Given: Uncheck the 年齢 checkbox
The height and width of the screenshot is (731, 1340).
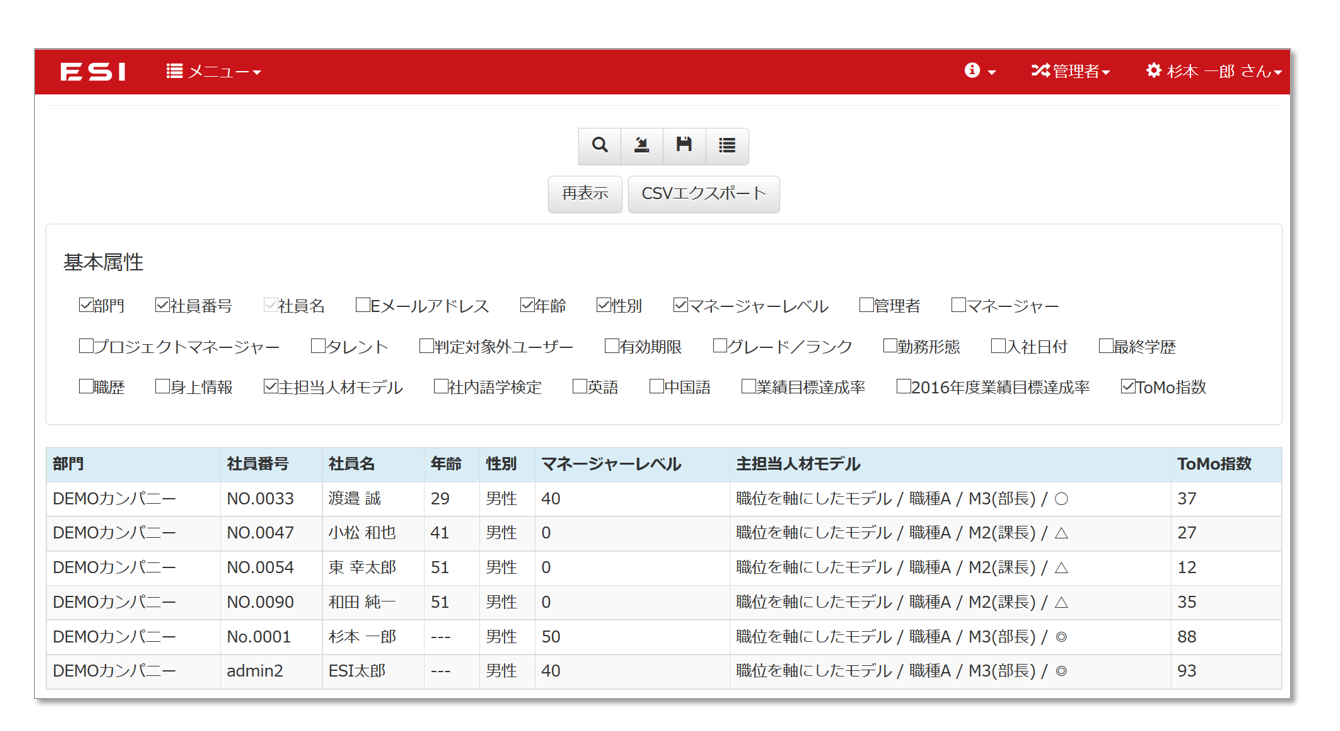Looking at the screenshot, I should pos(527,305).
